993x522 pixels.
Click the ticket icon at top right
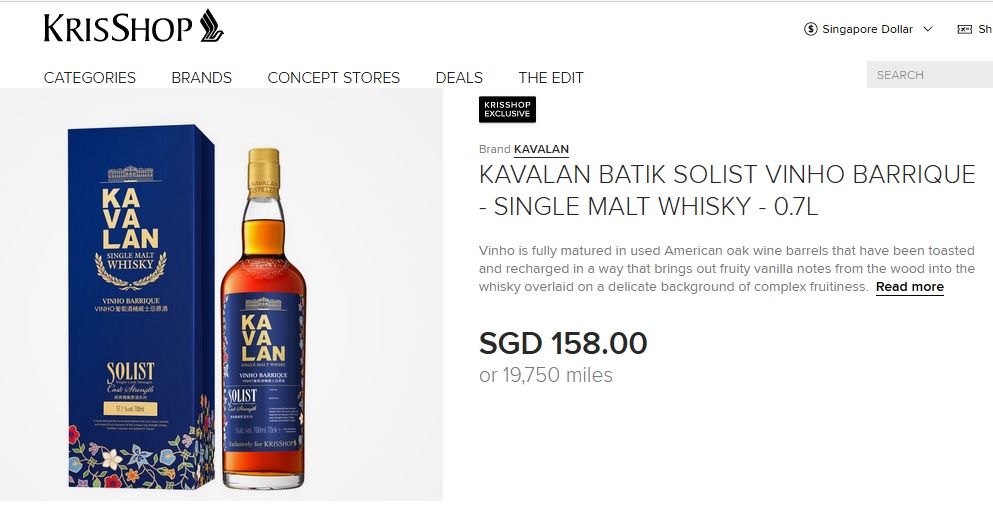point(965,29)
